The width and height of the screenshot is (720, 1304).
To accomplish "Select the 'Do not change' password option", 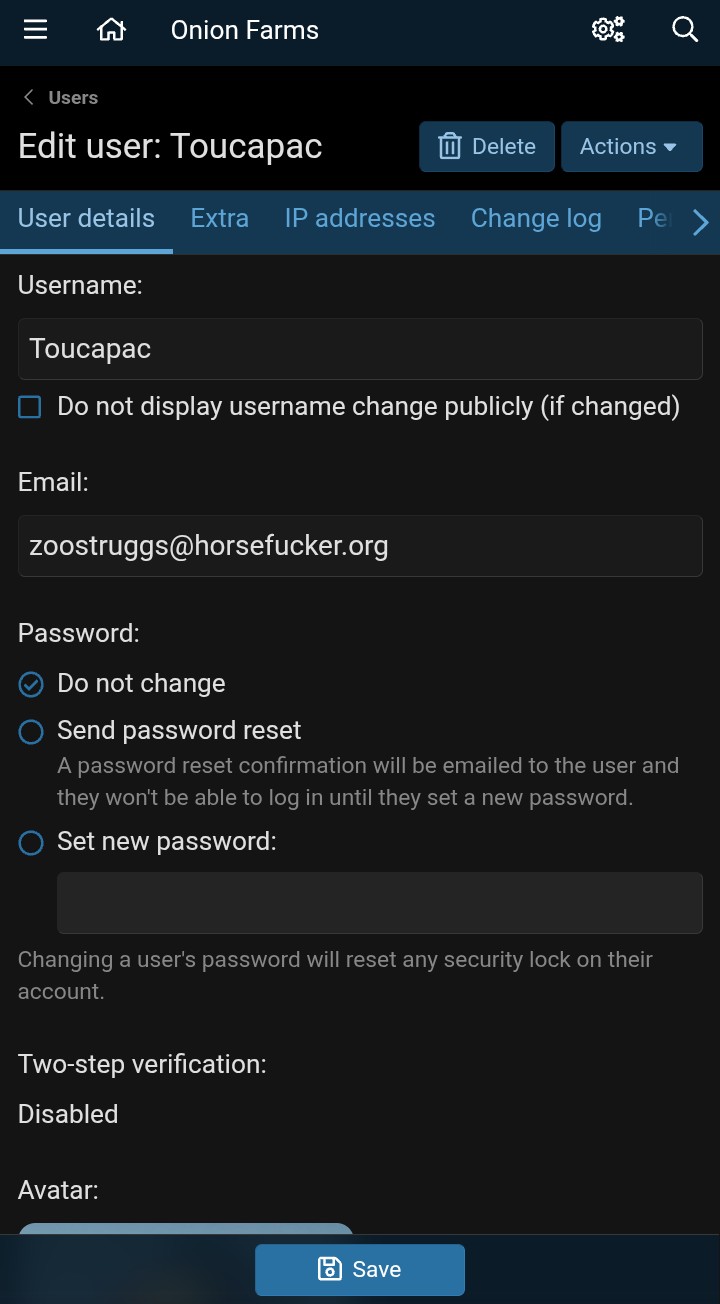I will (31, 684).
